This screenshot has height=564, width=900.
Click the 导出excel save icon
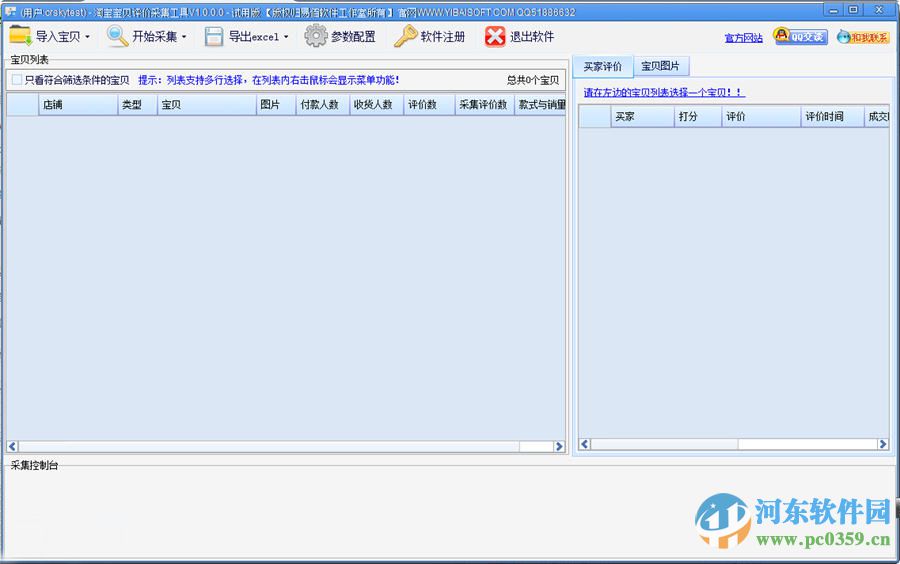[214, 37]
